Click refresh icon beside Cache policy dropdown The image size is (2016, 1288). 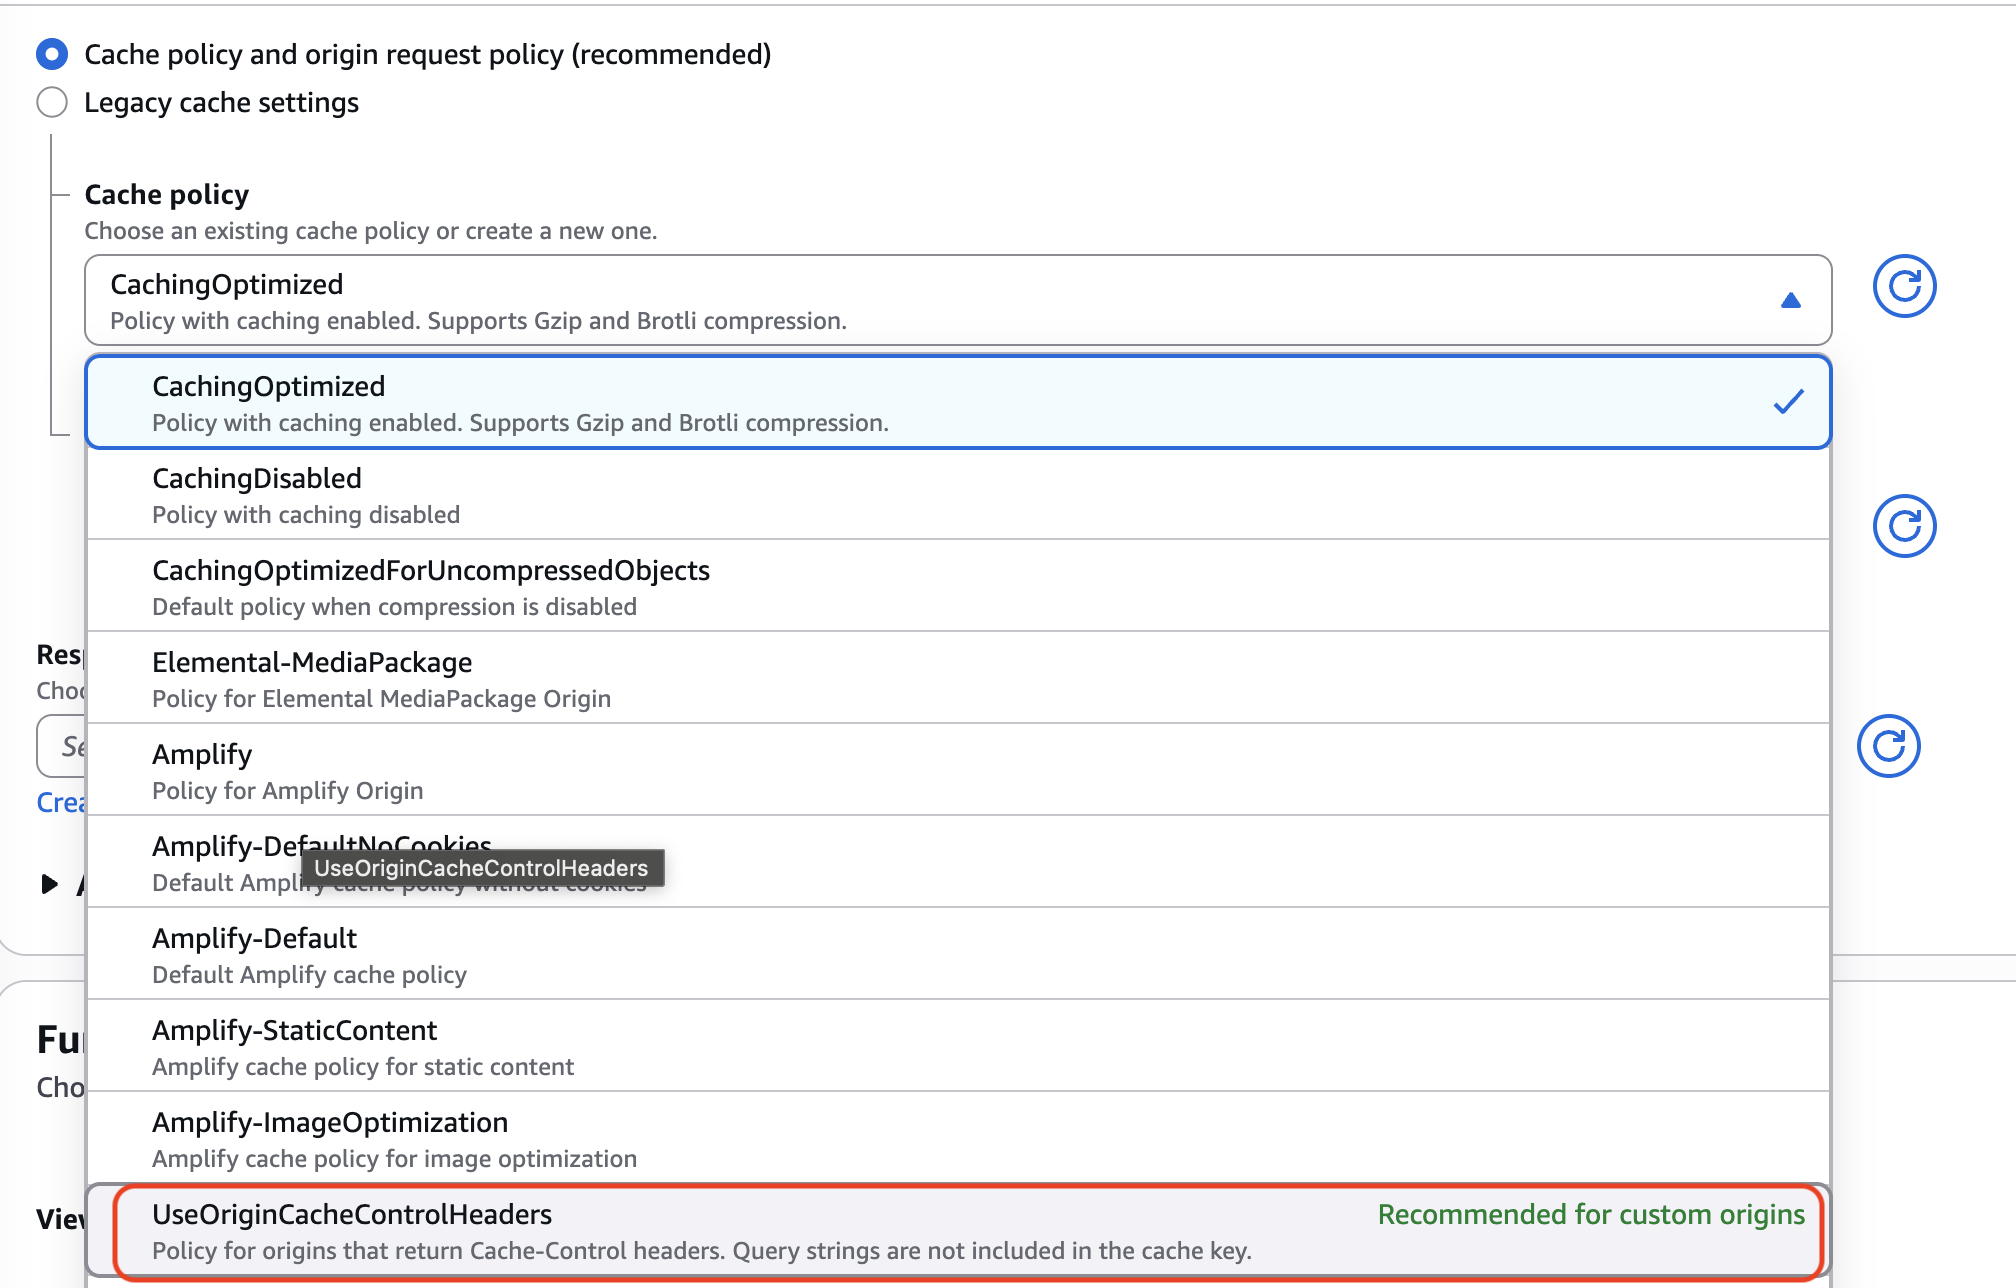1904,286
